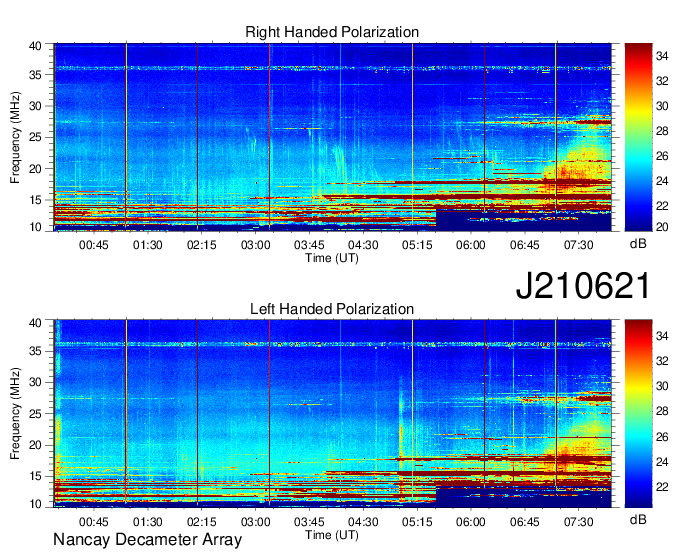Click 01:30 time tick of Right Handed plot
680x552 pixels.
[x=147, y=245]
